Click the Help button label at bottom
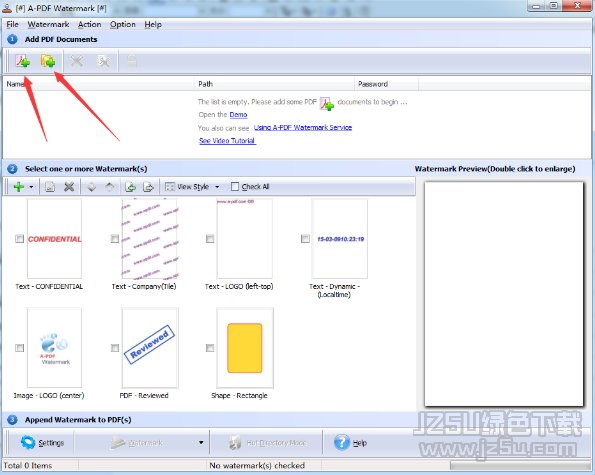The height and width of the screenshot is (475, 595). [x=360, y=443]
